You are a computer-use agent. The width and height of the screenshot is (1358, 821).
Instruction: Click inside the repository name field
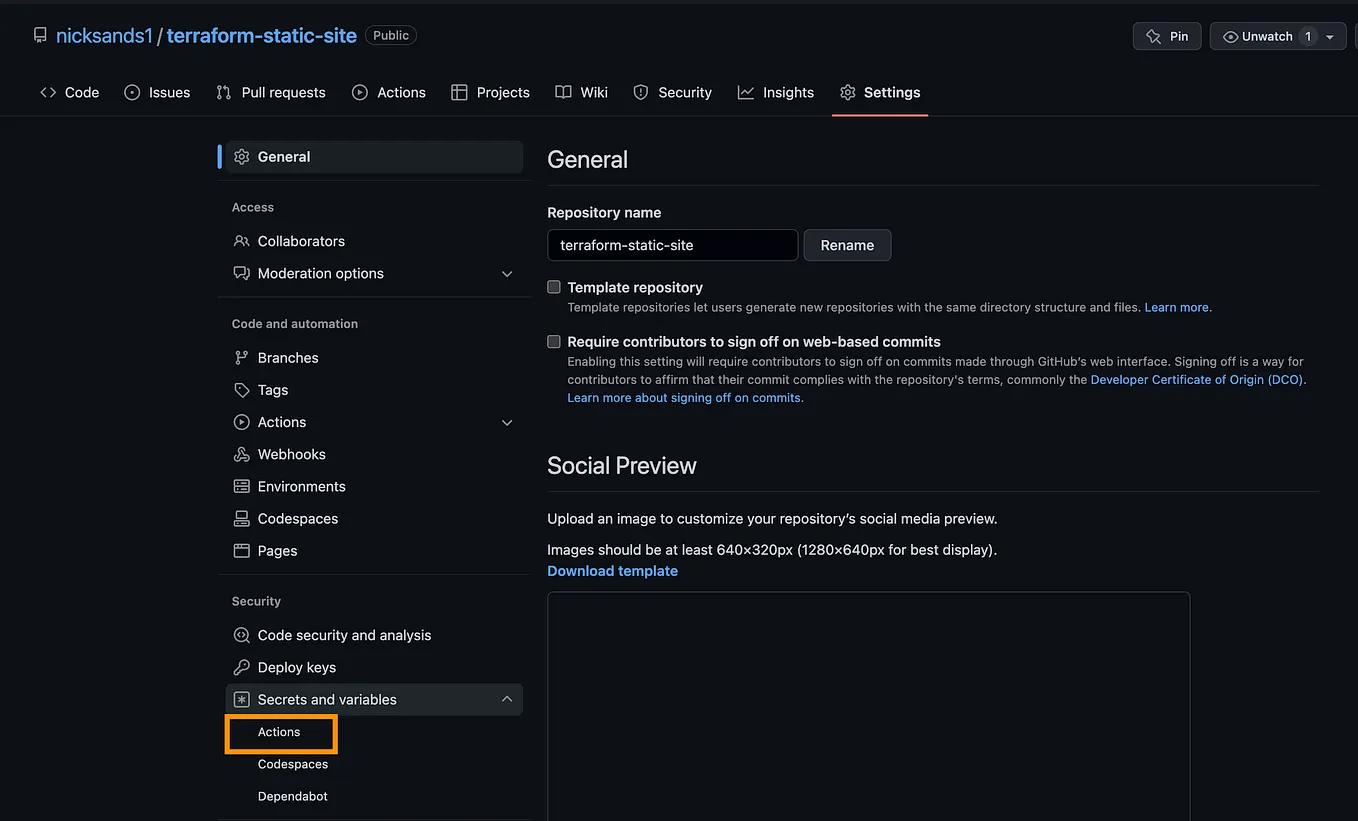(x=672, y=245)
